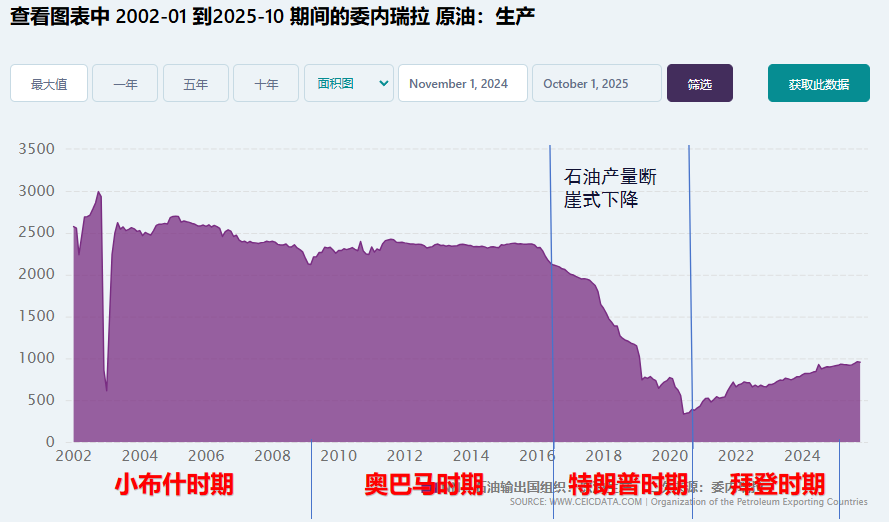Open the 面积图 chart type dropdown
Screen dimensions: 889x522
point(349,84)
